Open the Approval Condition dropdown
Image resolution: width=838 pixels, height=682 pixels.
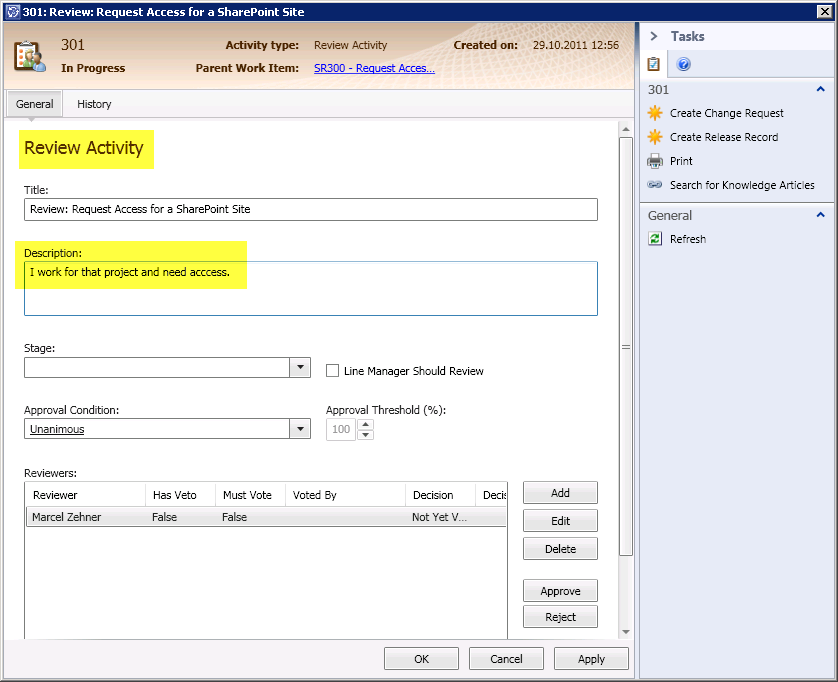[x=300, y=429]
